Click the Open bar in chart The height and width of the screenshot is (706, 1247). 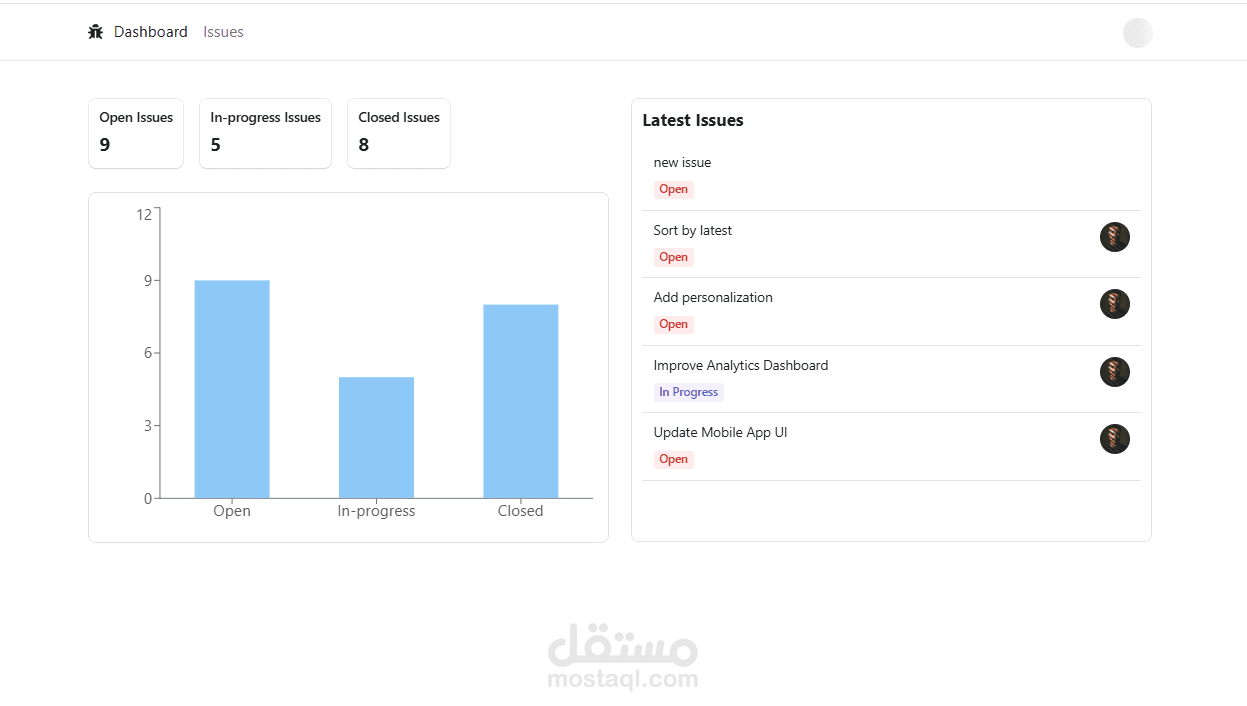[232, 389]
